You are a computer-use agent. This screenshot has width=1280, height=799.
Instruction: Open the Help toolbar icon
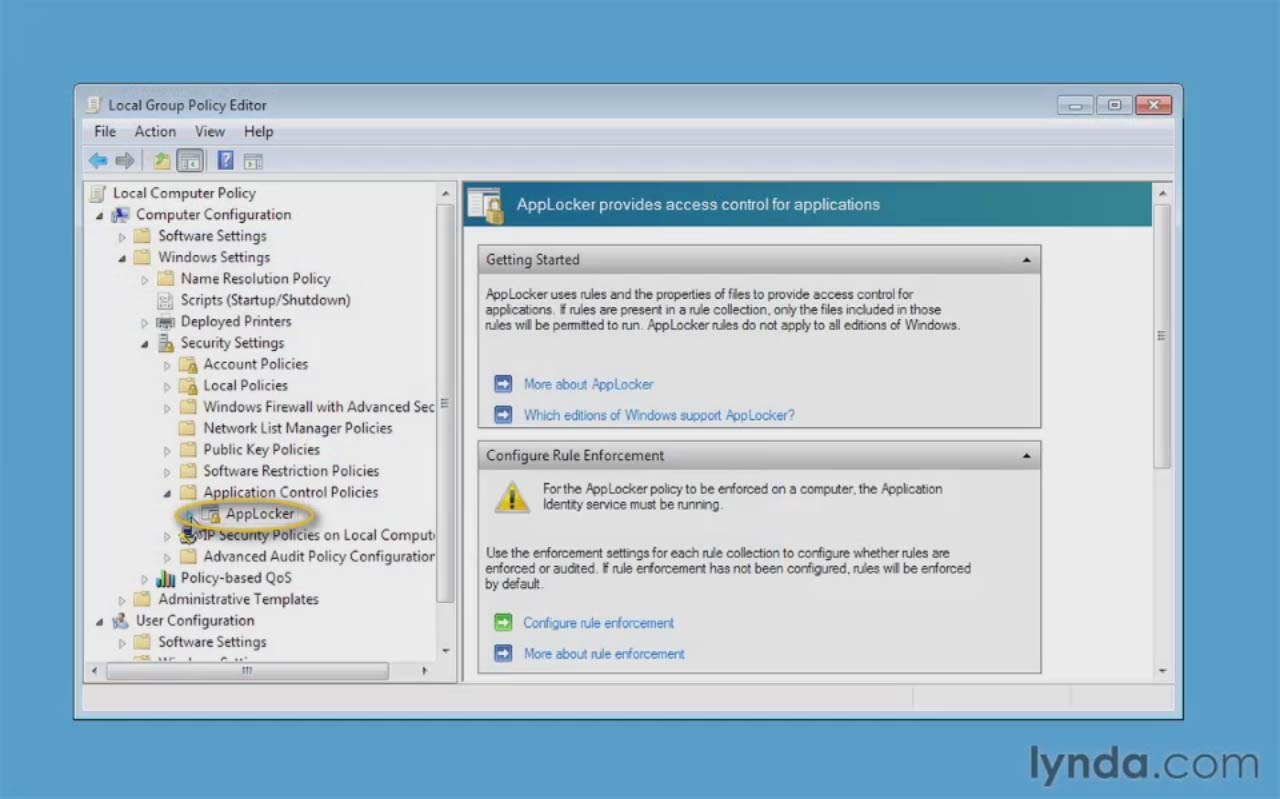(x=225, y=160)
